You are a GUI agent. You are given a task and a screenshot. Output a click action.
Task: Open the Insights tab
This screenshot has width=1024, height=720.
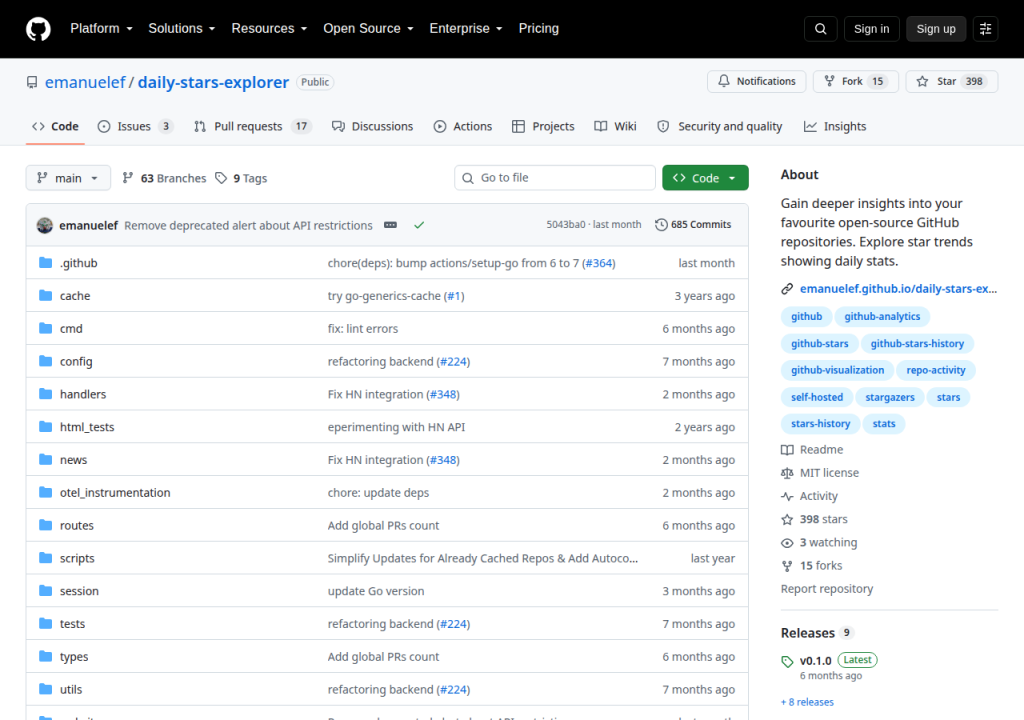[835, 126]
